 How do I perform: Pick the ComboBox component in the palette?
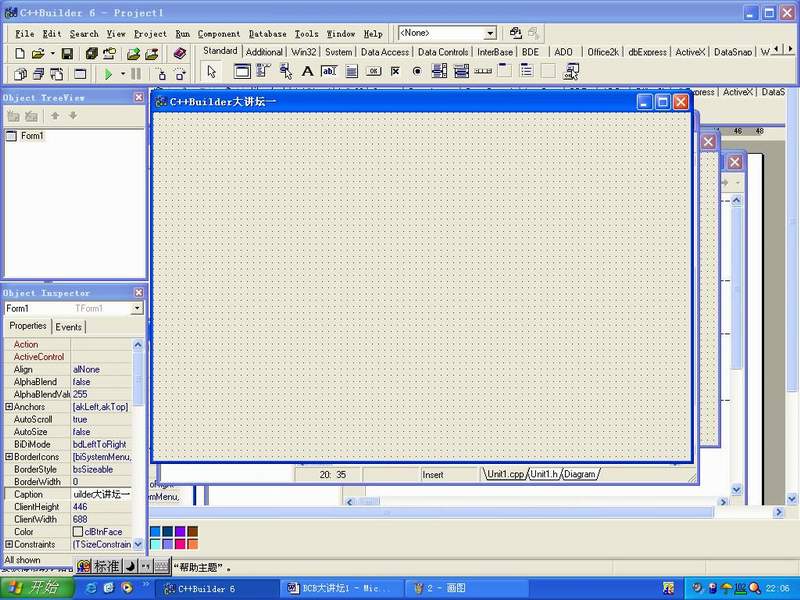pos(461,71)
